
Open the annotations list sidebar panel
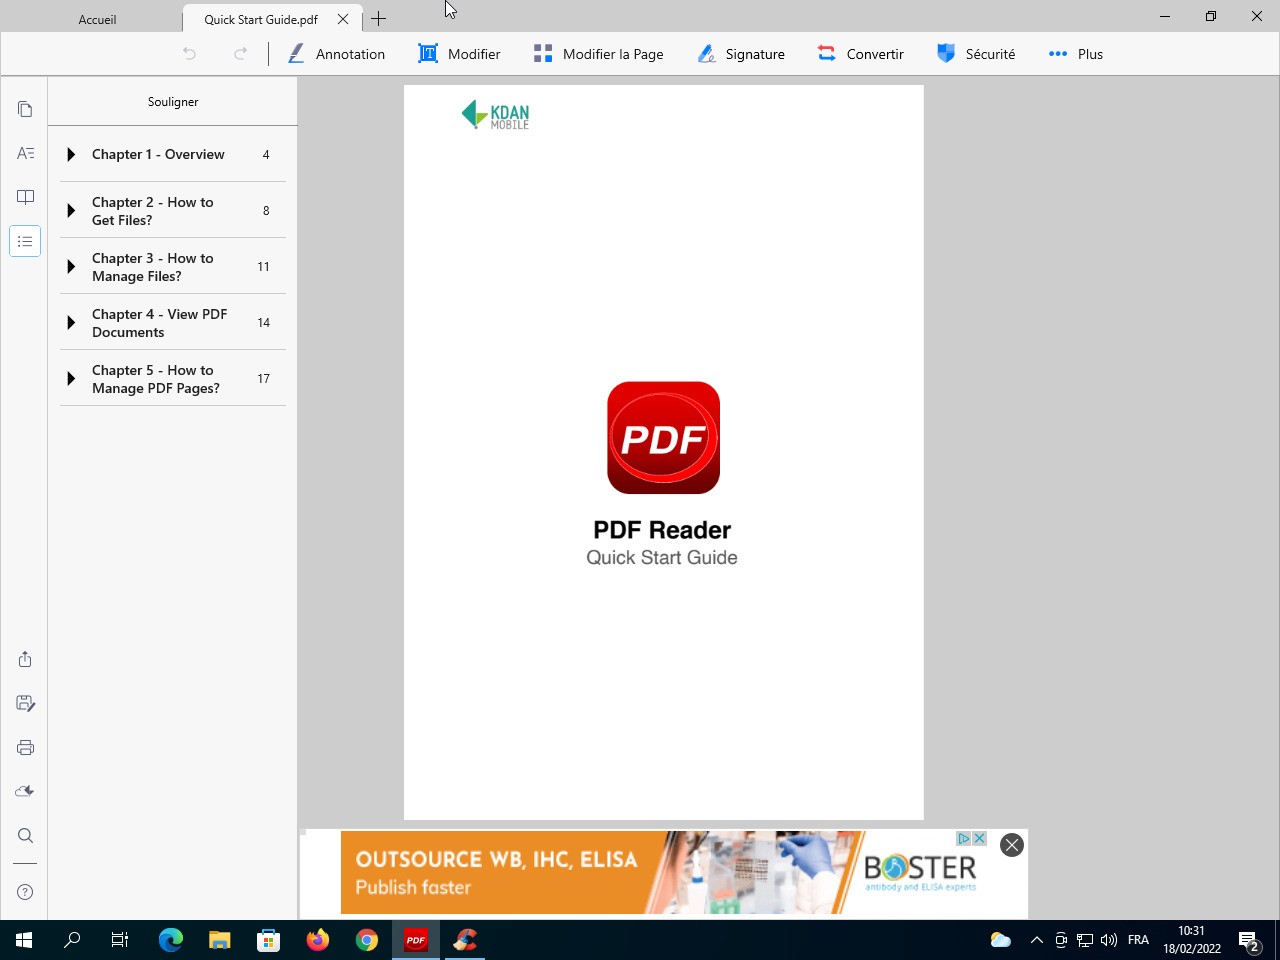click(x=25, y=153)
